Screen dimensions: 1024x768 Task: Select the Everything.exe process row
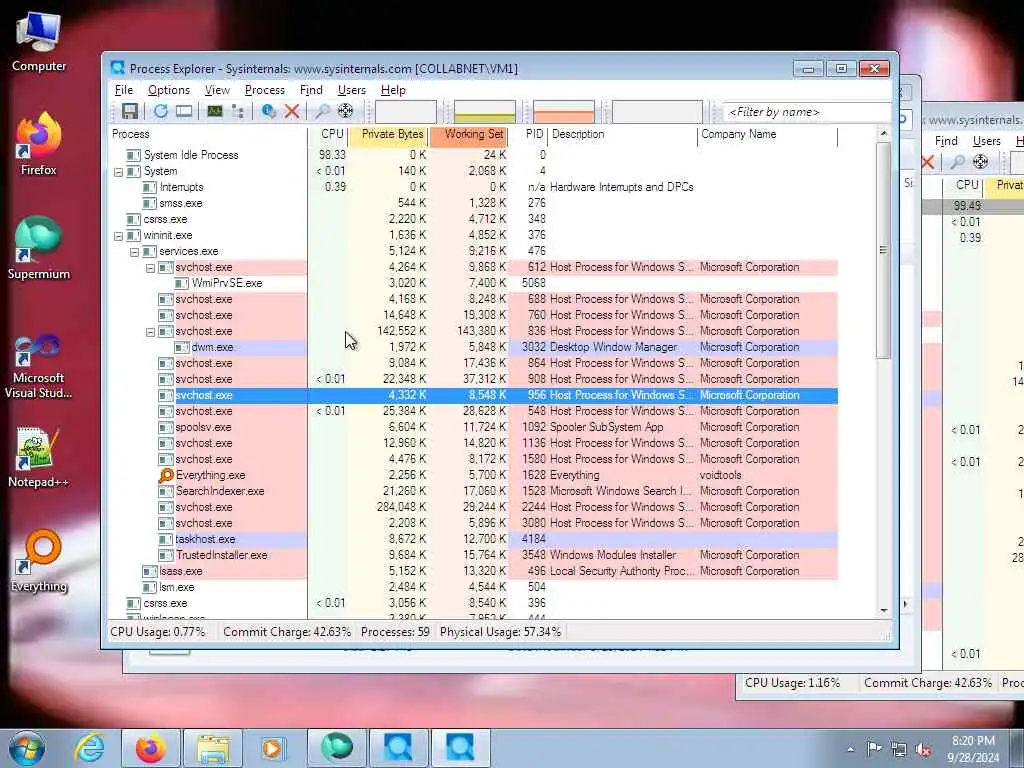(x=473, y=475)
